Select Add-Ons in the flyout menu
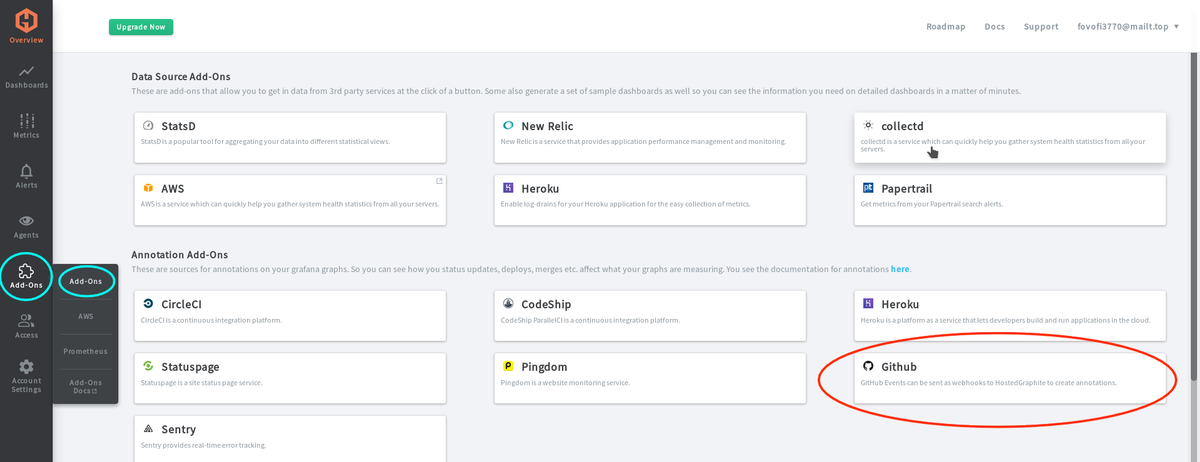 tap(85, 281)
